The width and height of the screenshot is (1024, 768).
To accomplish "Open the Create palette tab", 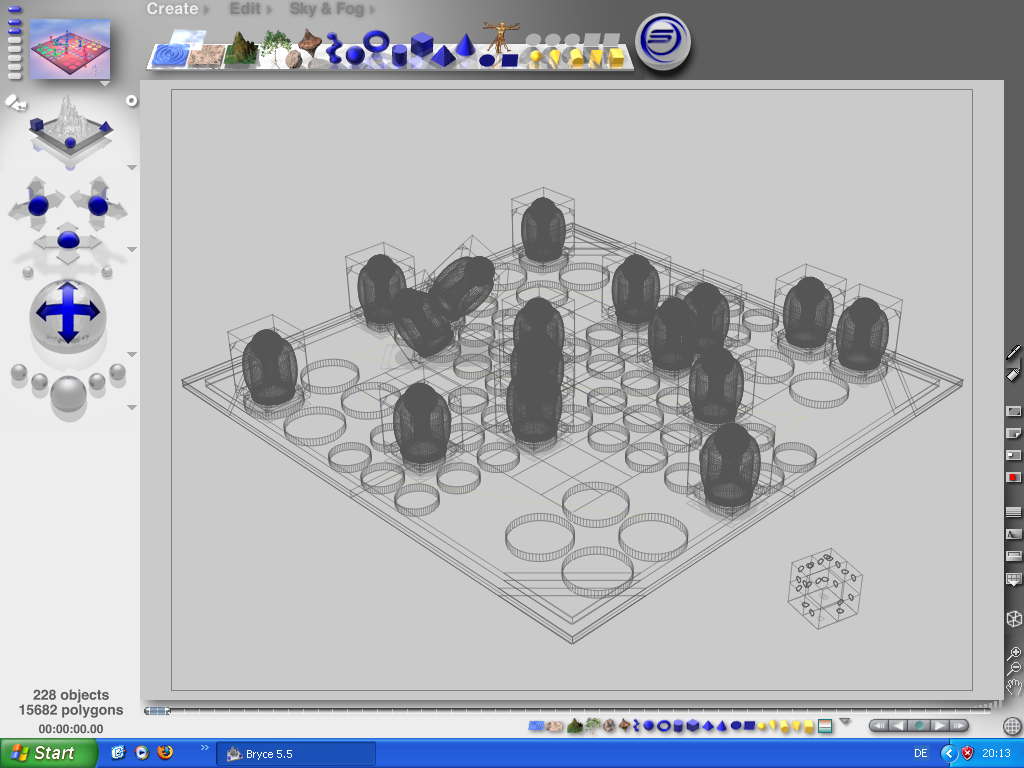I will click(x=172, y=9).
